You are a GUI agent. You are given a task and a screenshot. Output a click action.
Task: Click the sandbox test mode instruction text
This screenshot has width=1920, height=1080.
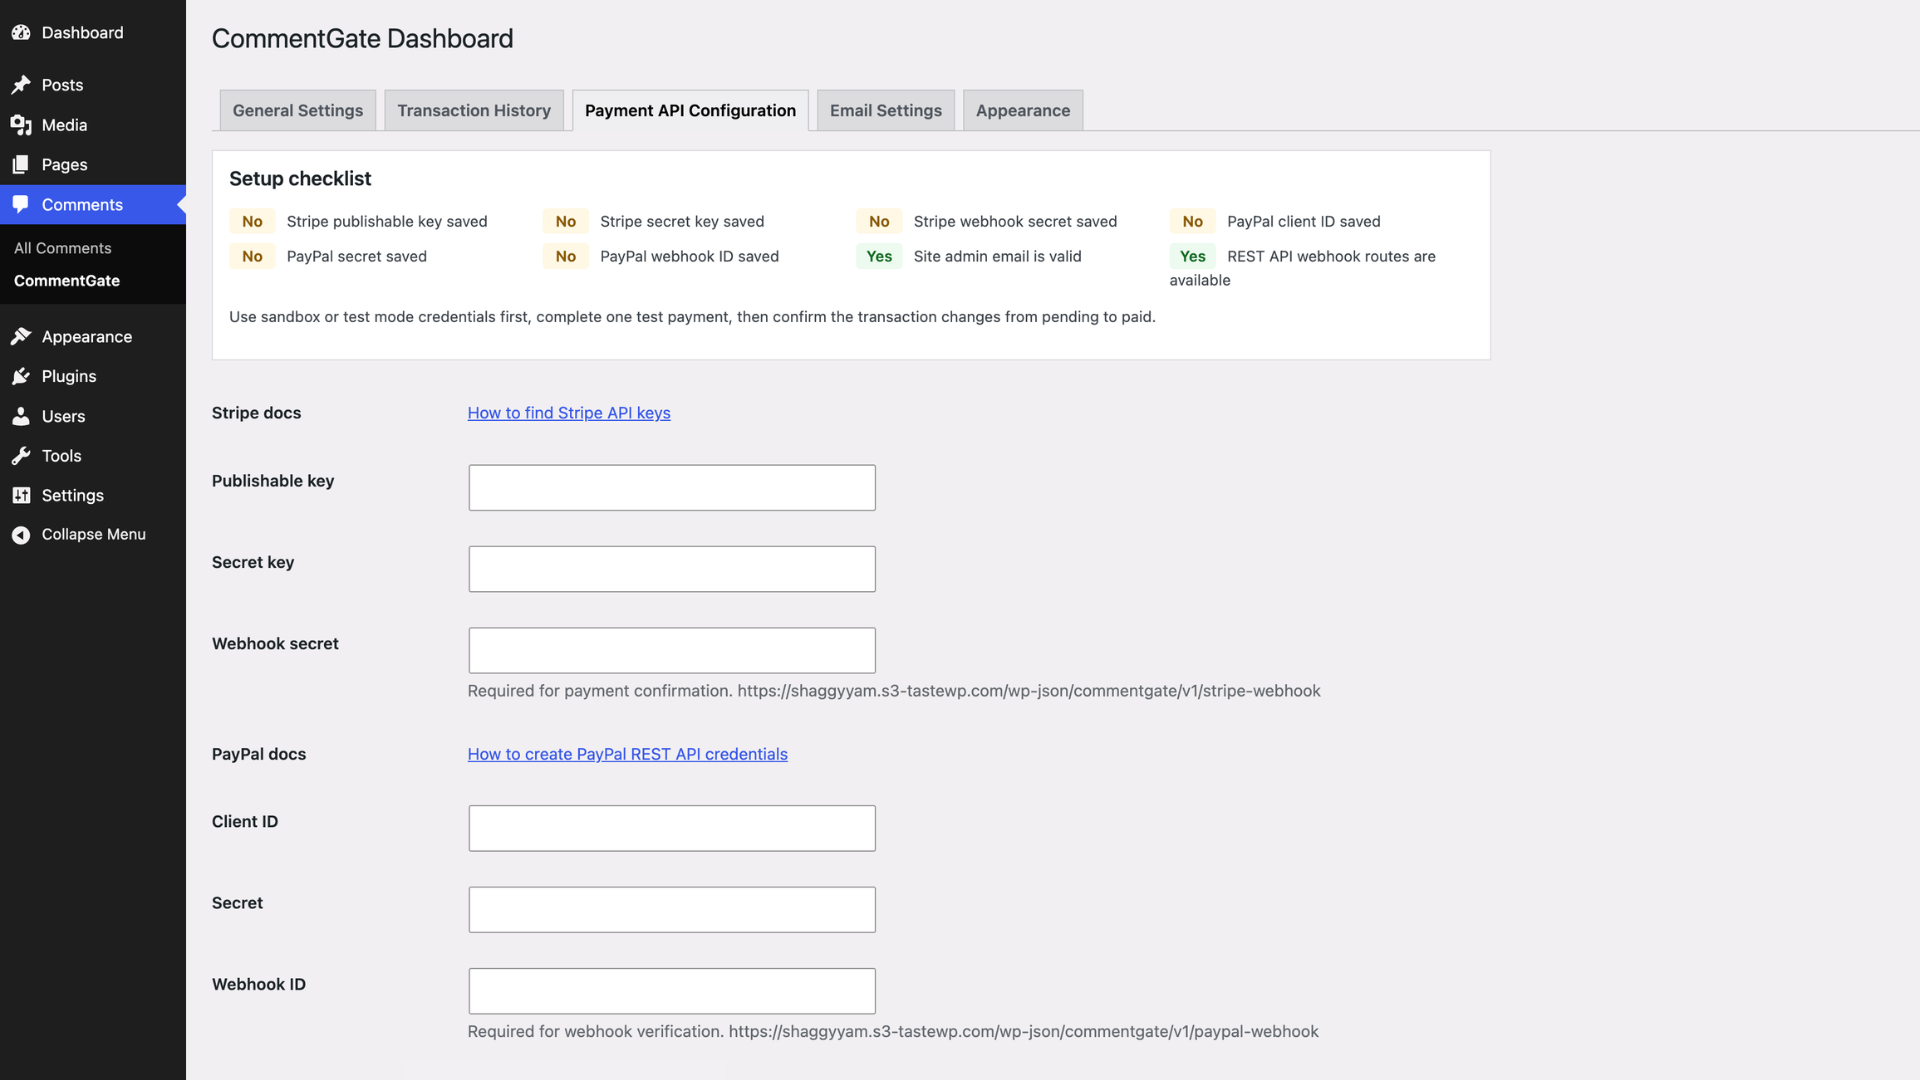click(x=692, y=317)
